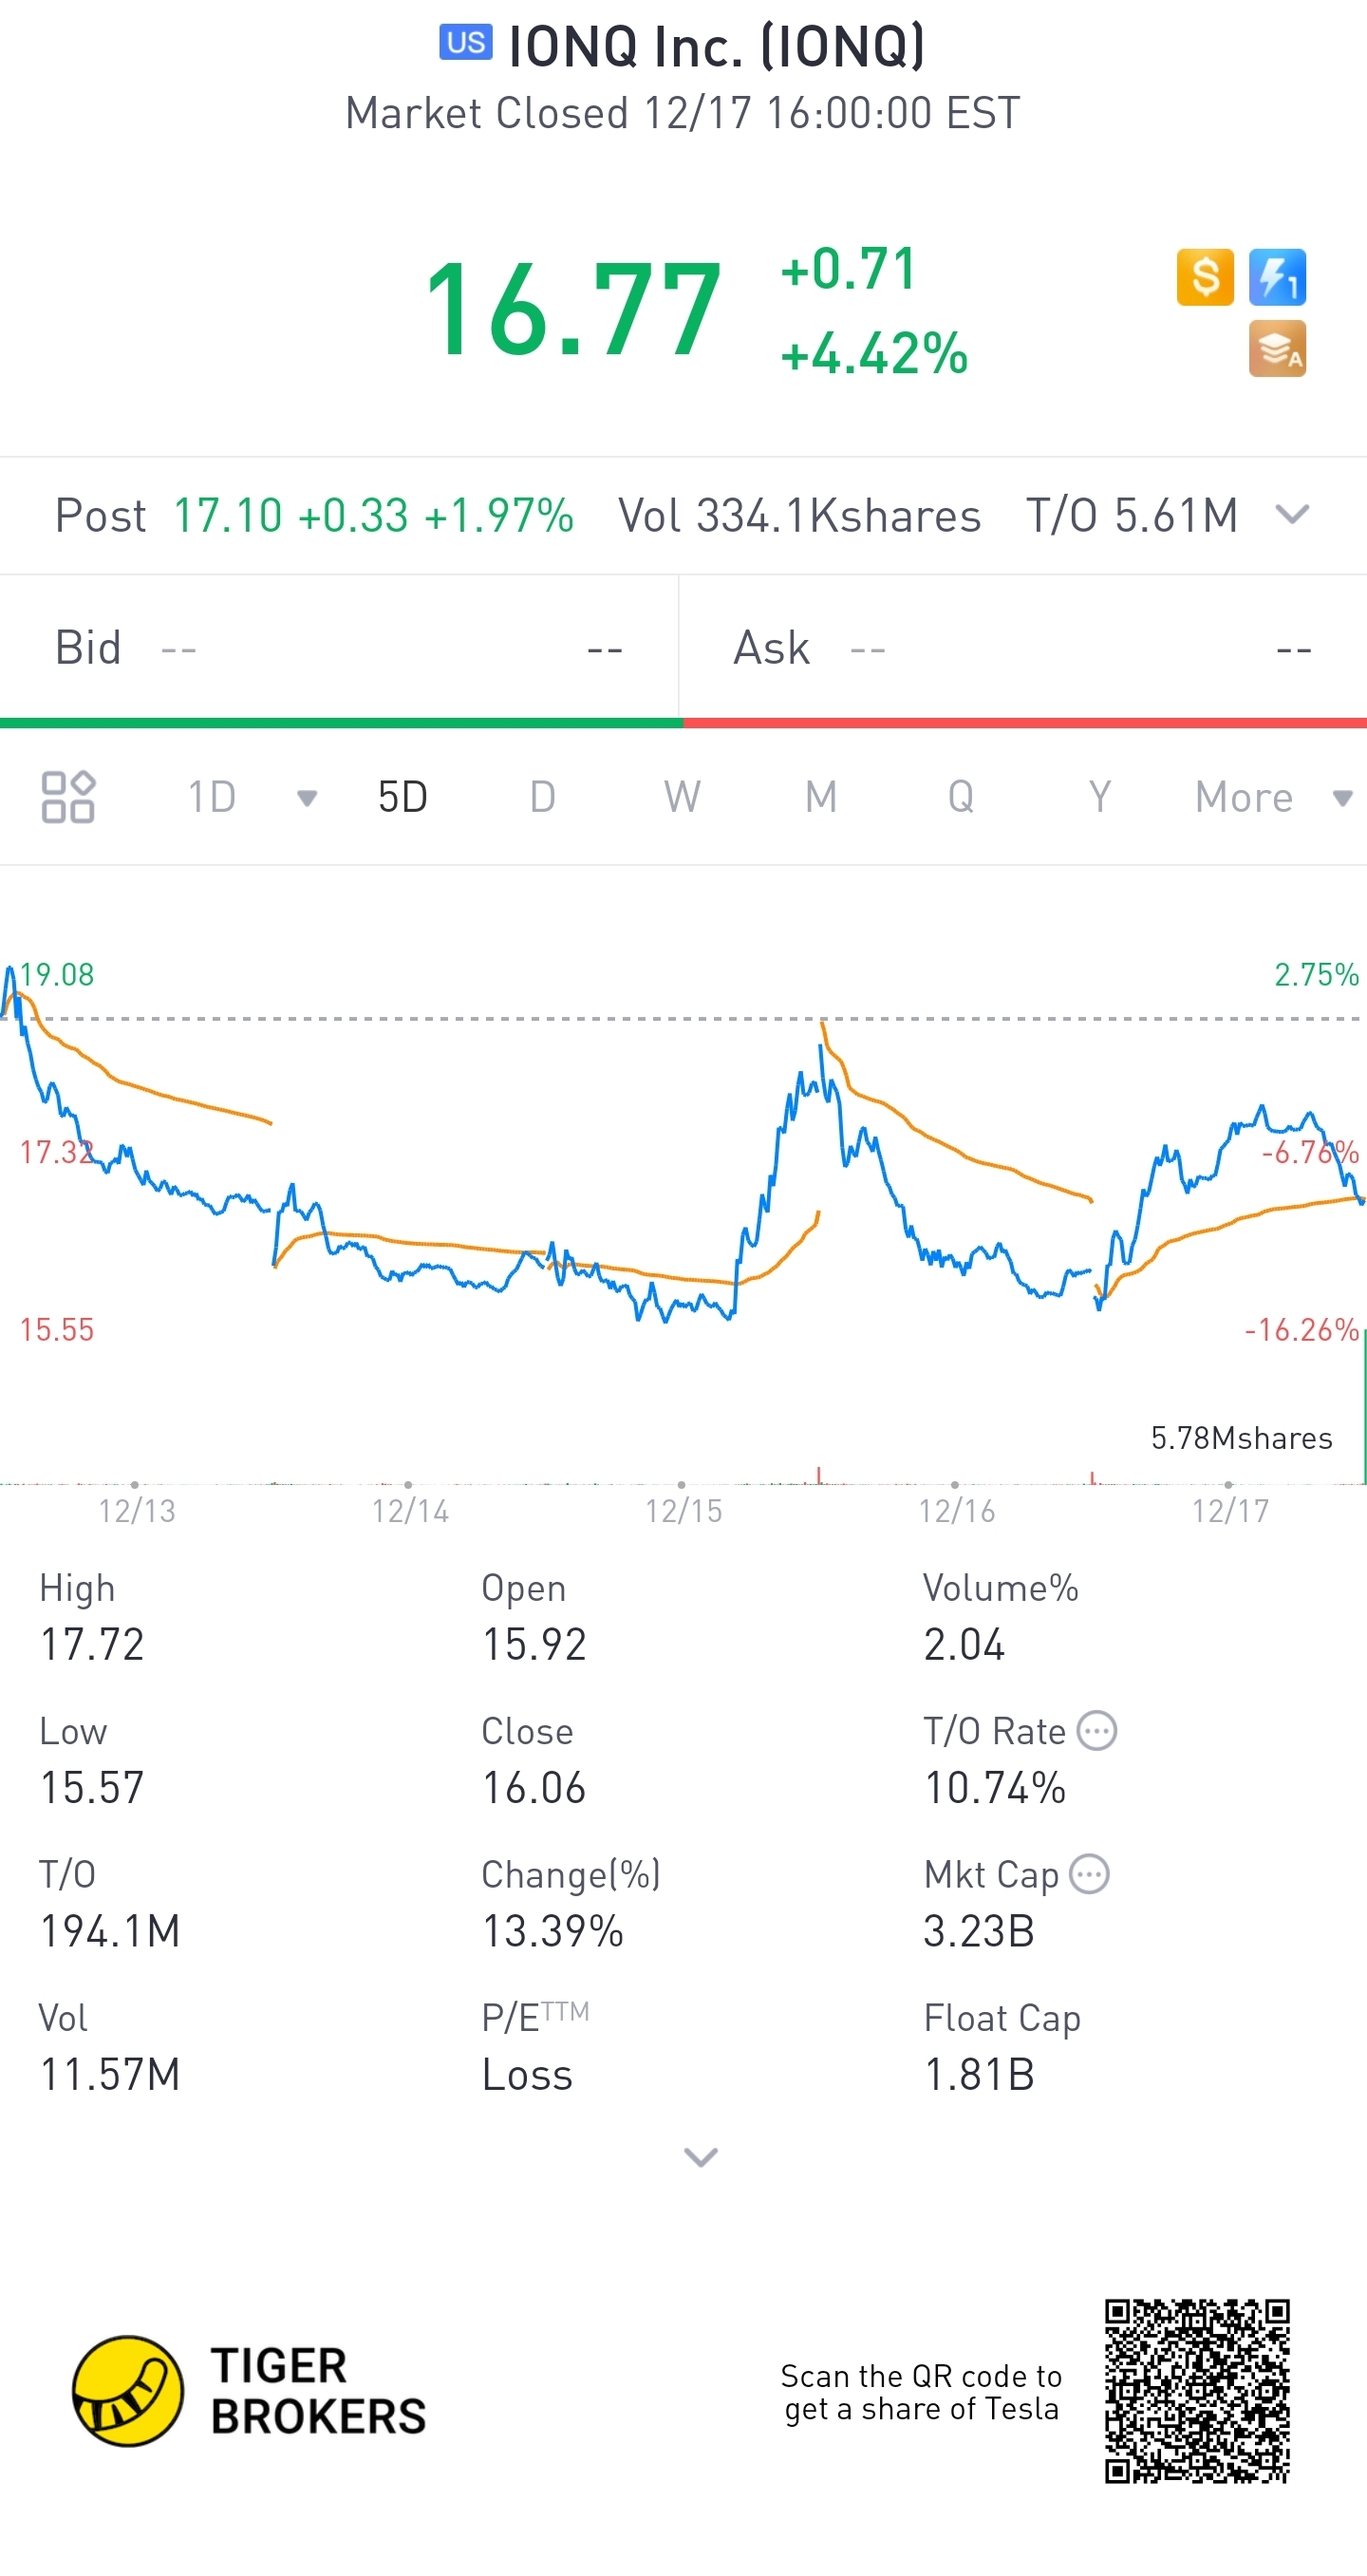Tap the 12/14 date marker on chart

410,1509
